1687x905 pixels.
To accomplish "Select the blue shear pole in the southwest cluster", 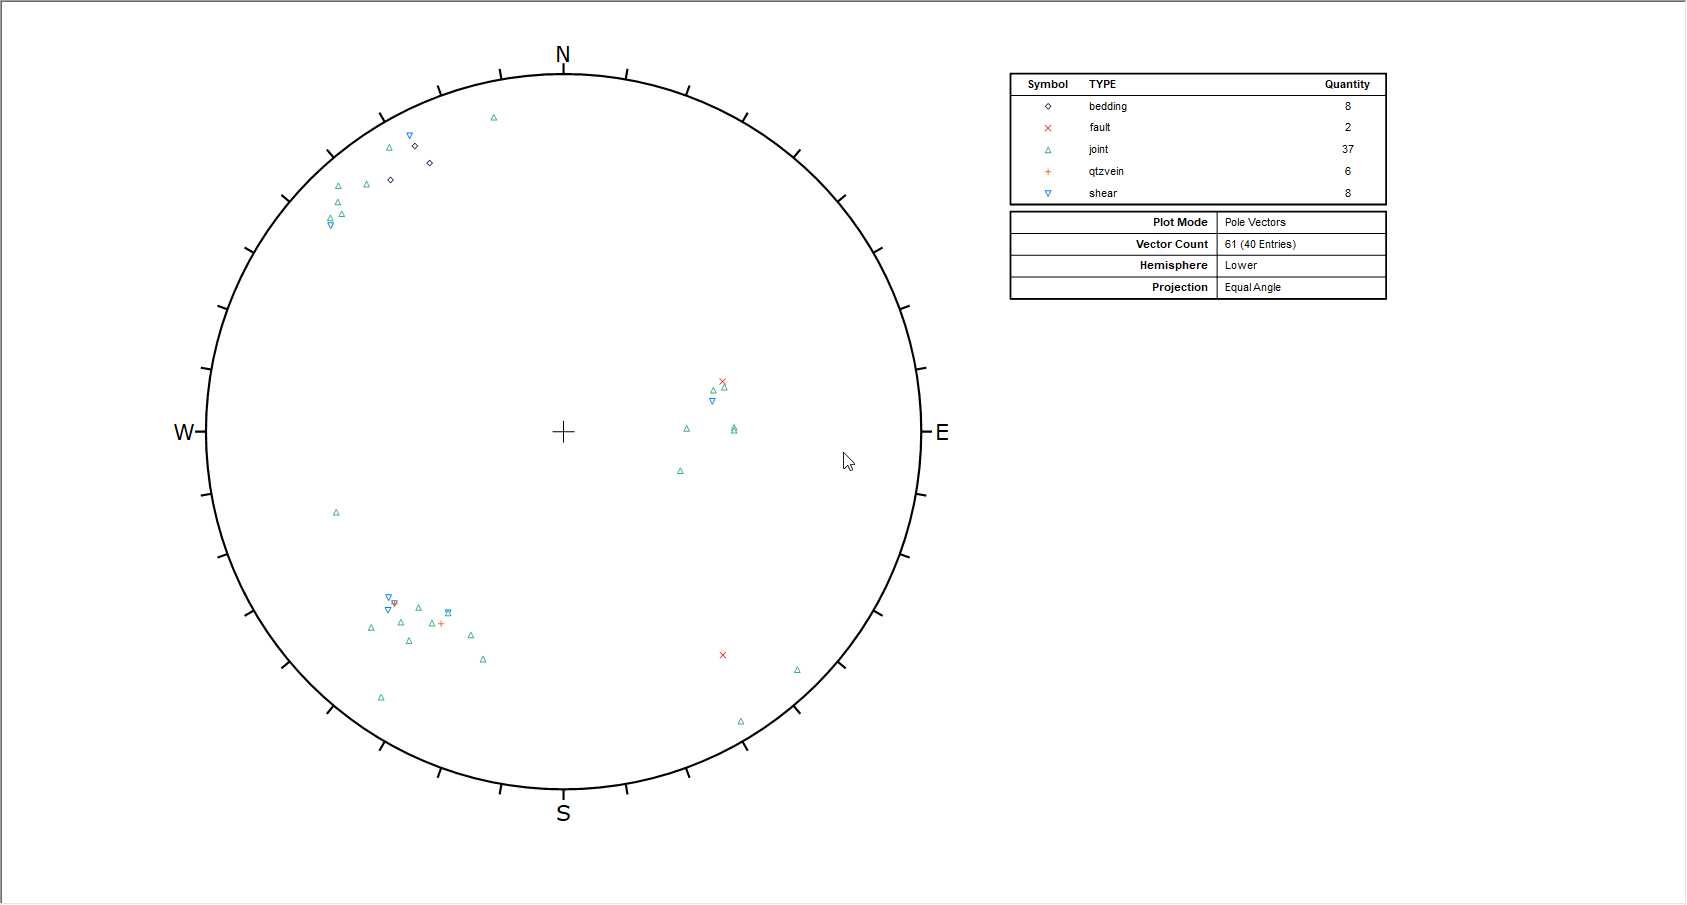I will [389, 596].
